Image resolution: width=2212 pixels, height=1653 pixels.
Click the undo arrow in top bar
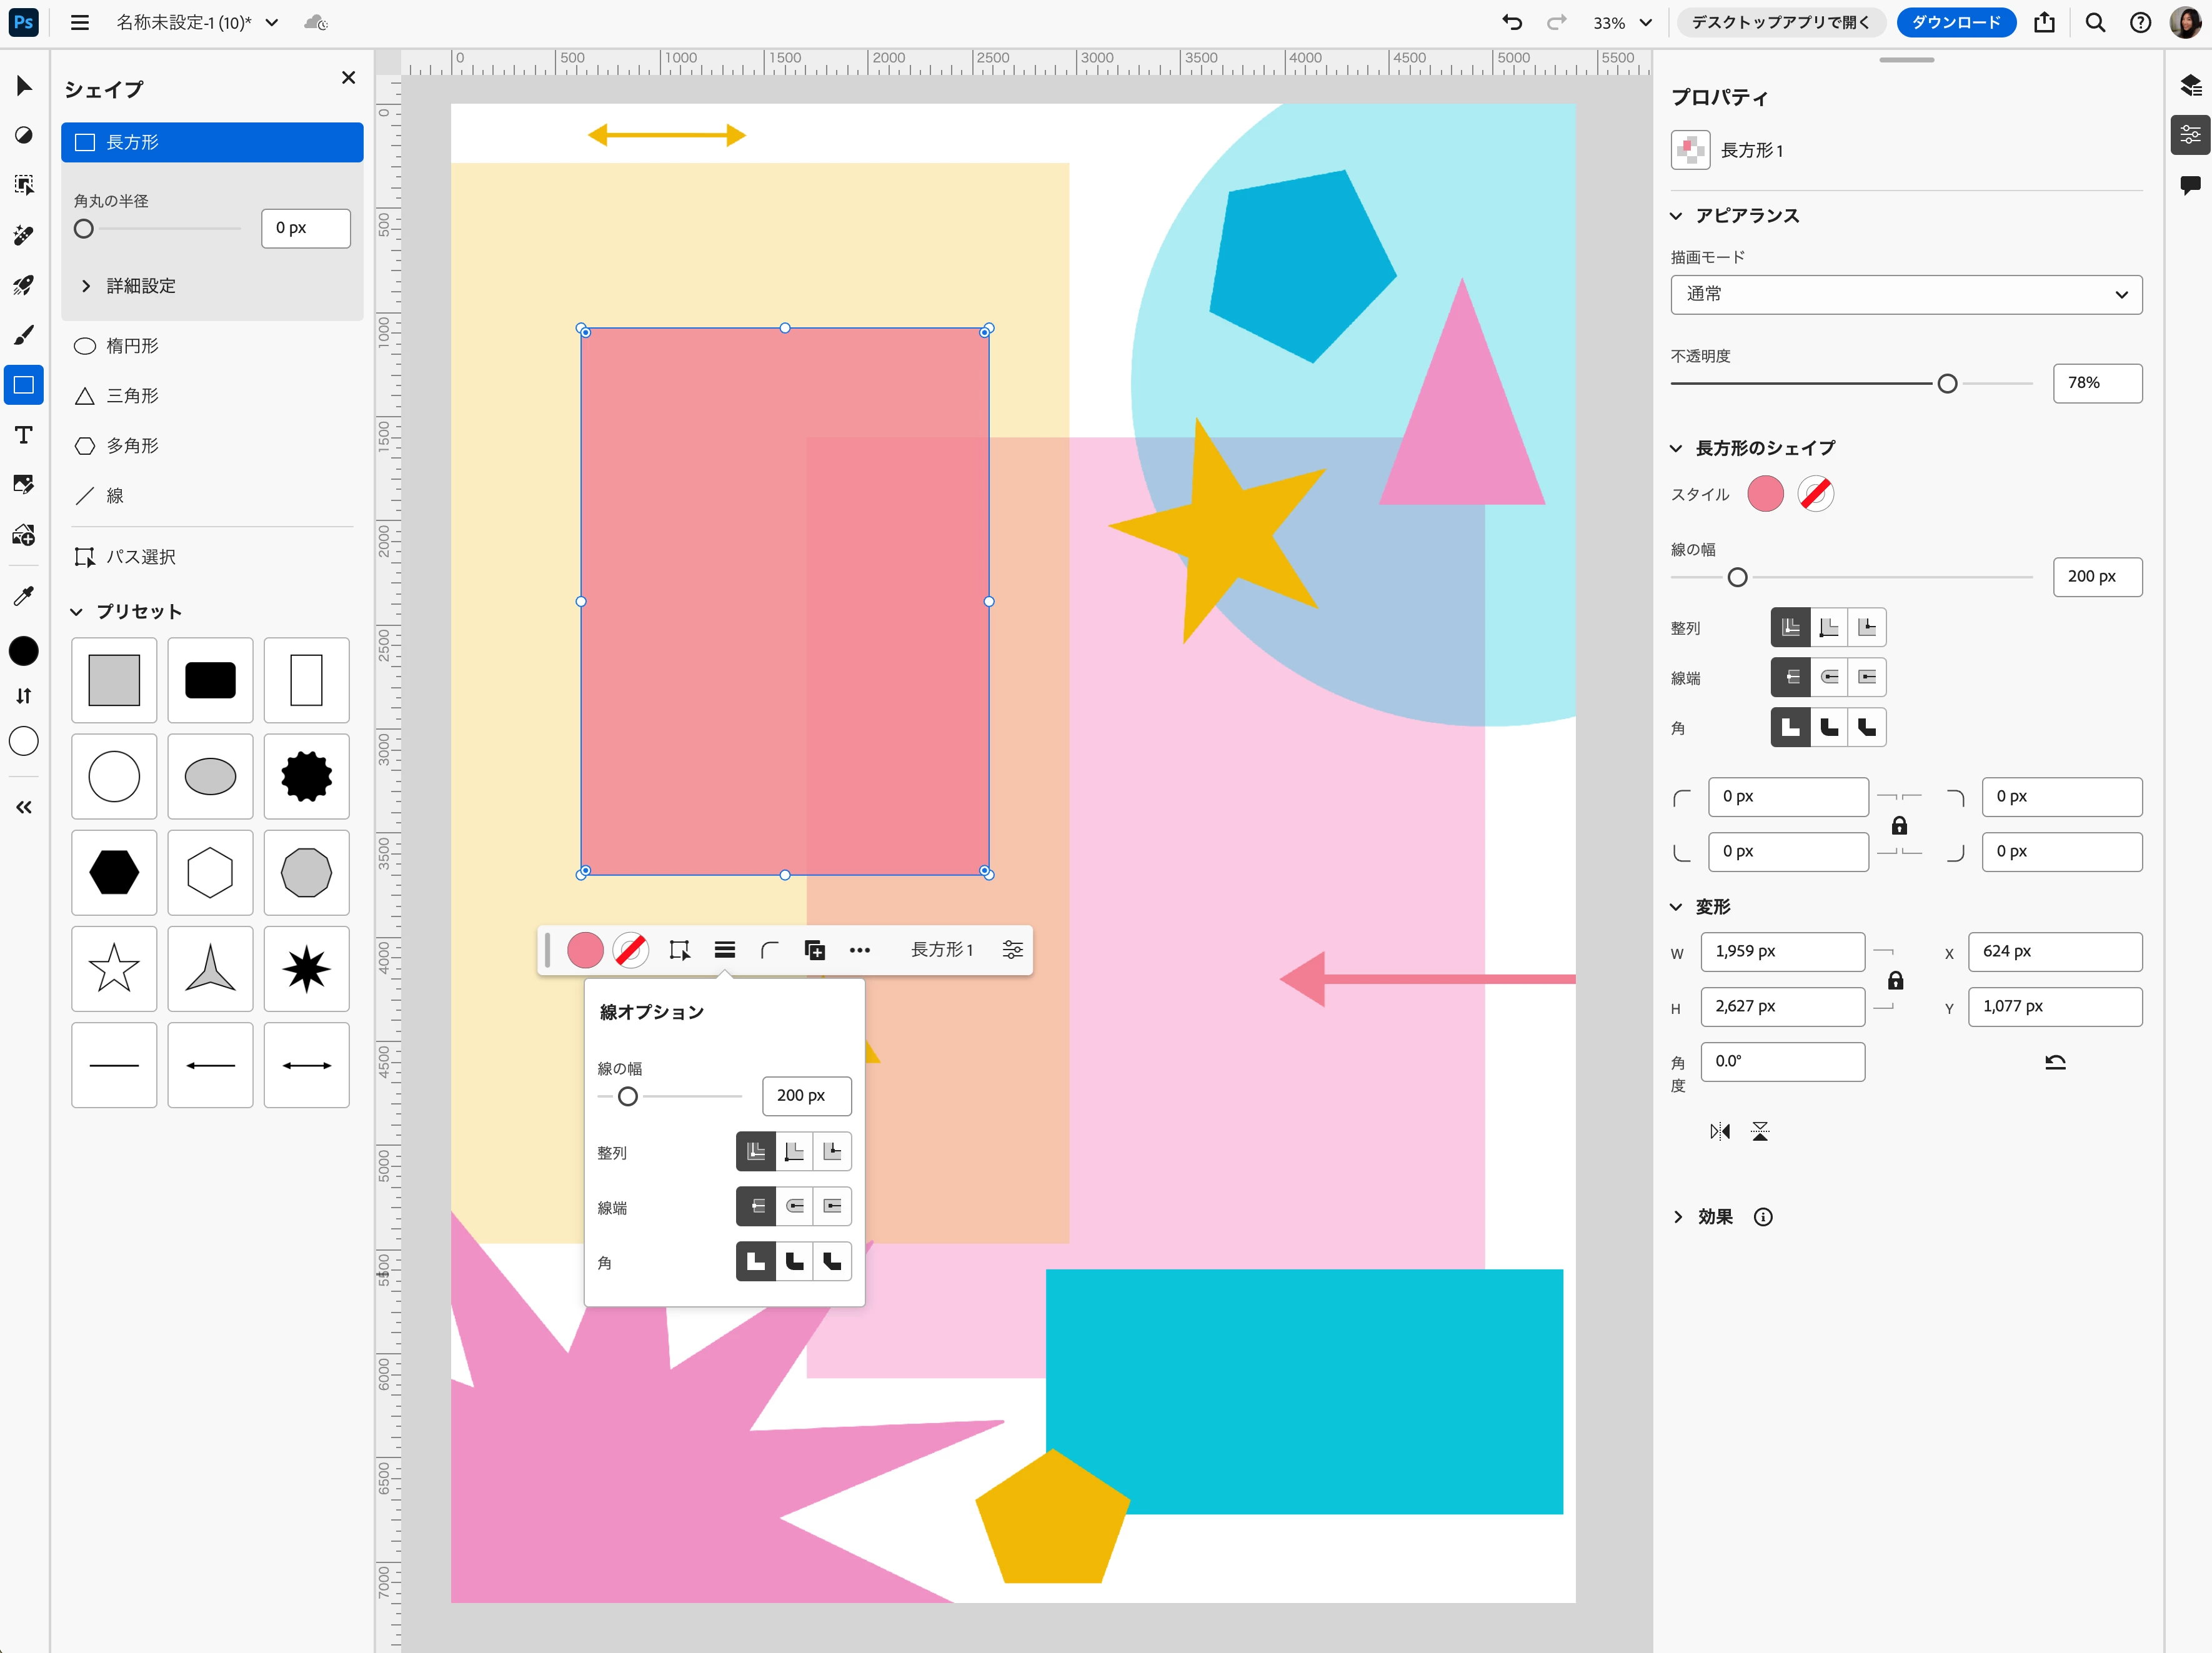1511,22
